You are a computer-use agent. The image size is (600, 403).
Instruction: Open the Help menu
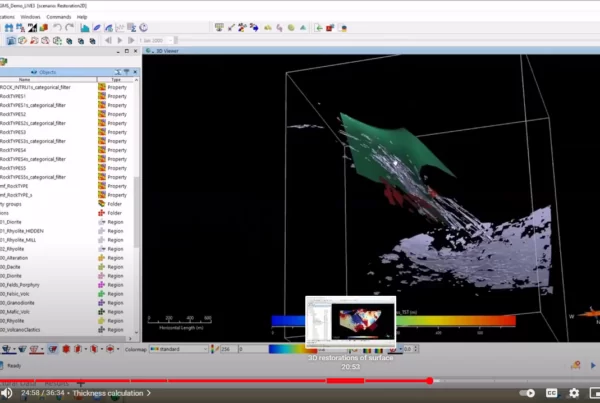82,17
